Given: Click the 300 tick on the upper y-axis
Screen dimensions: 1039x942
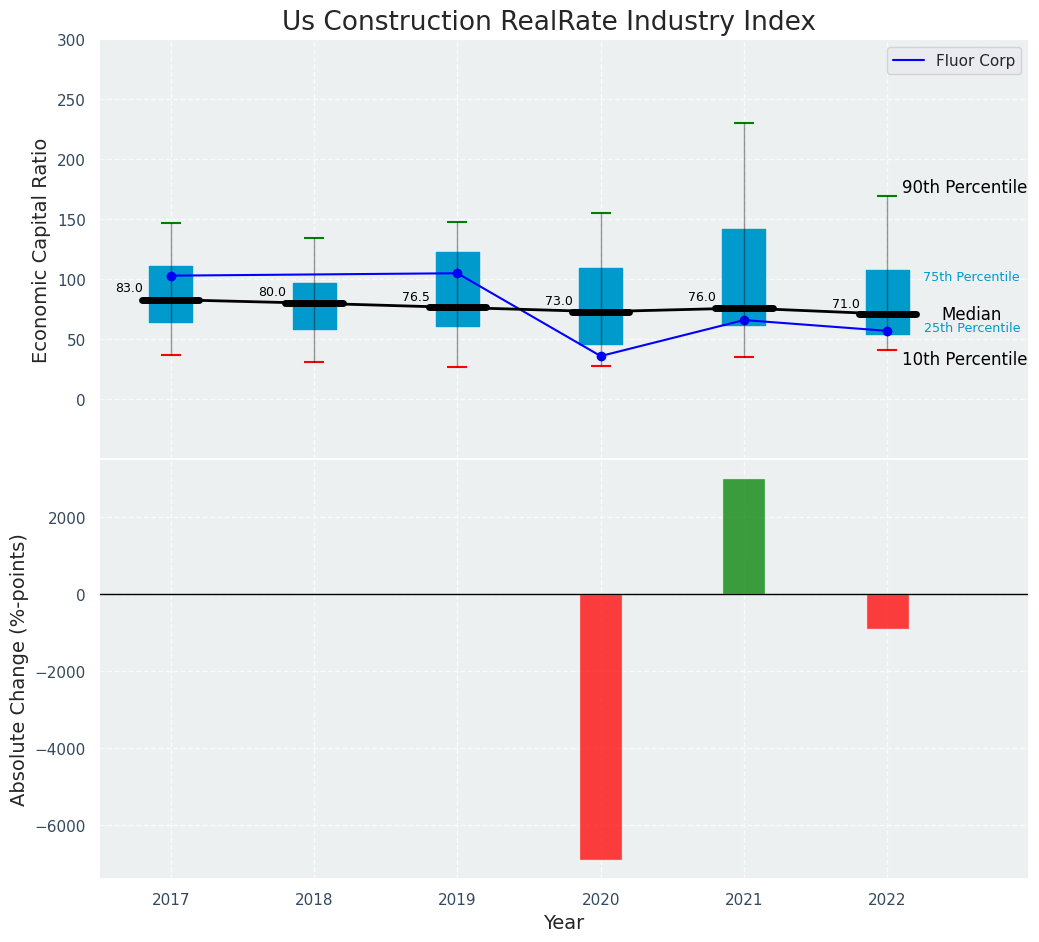Looking at the screenshot, I should (72, 40).
